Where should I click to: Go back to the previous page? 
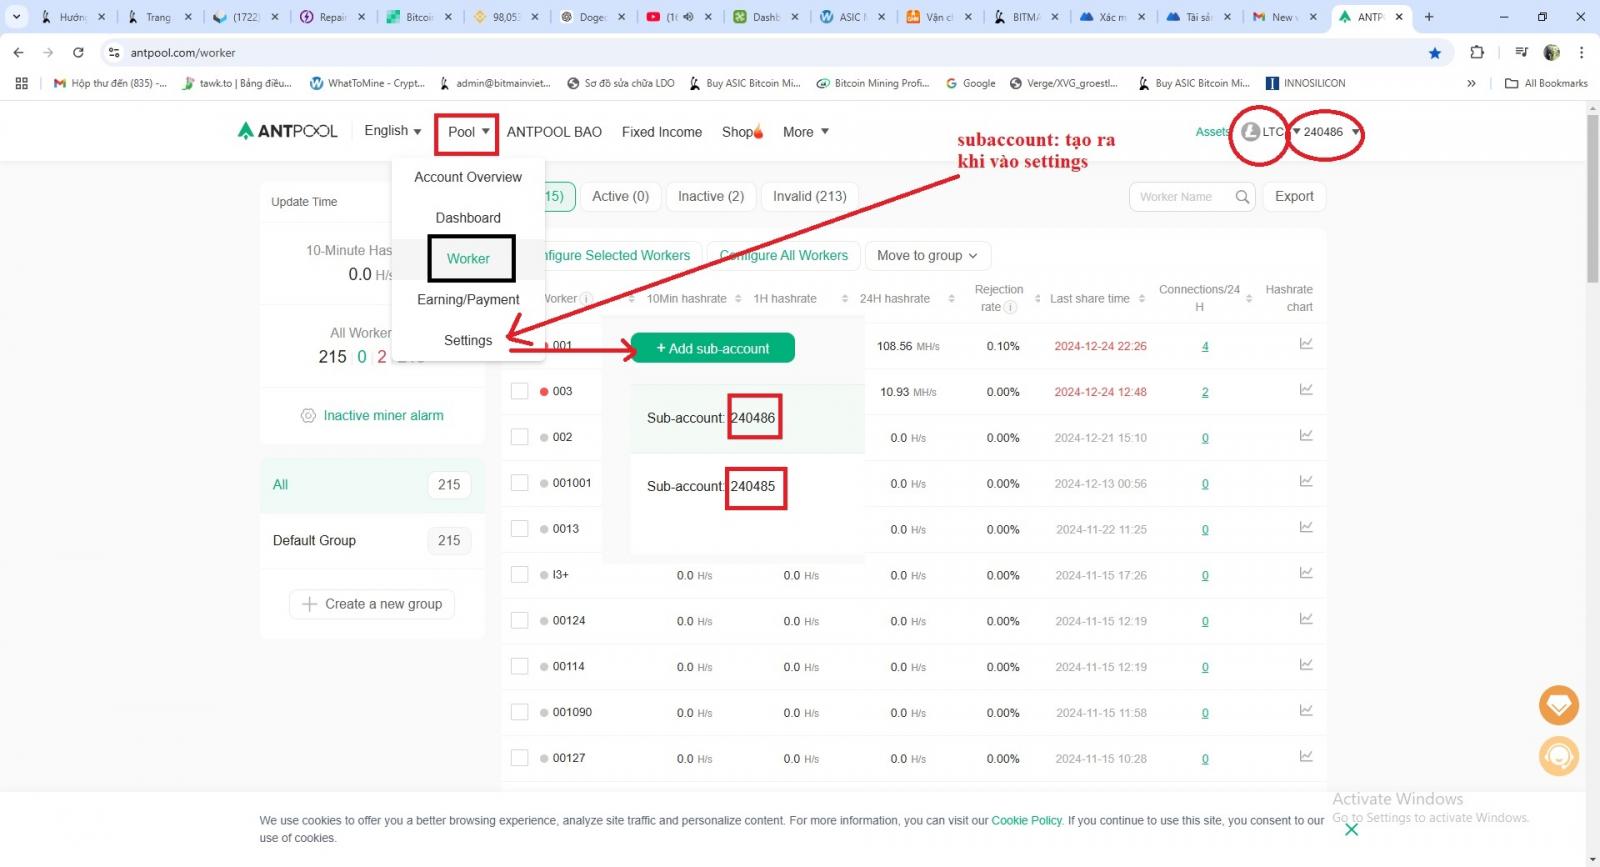(x=18, y=53)
